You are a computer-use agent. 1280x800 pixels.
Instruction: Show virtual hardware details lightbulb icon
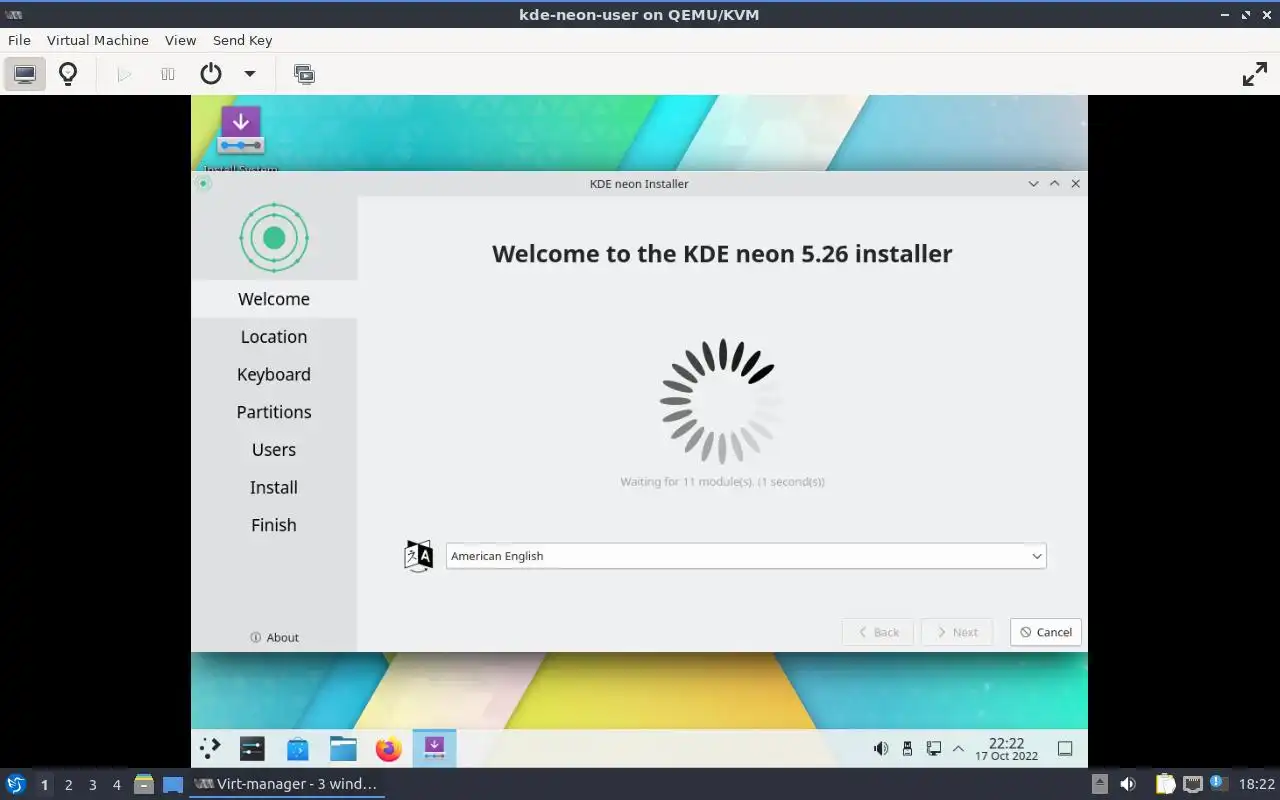point(68,74)
